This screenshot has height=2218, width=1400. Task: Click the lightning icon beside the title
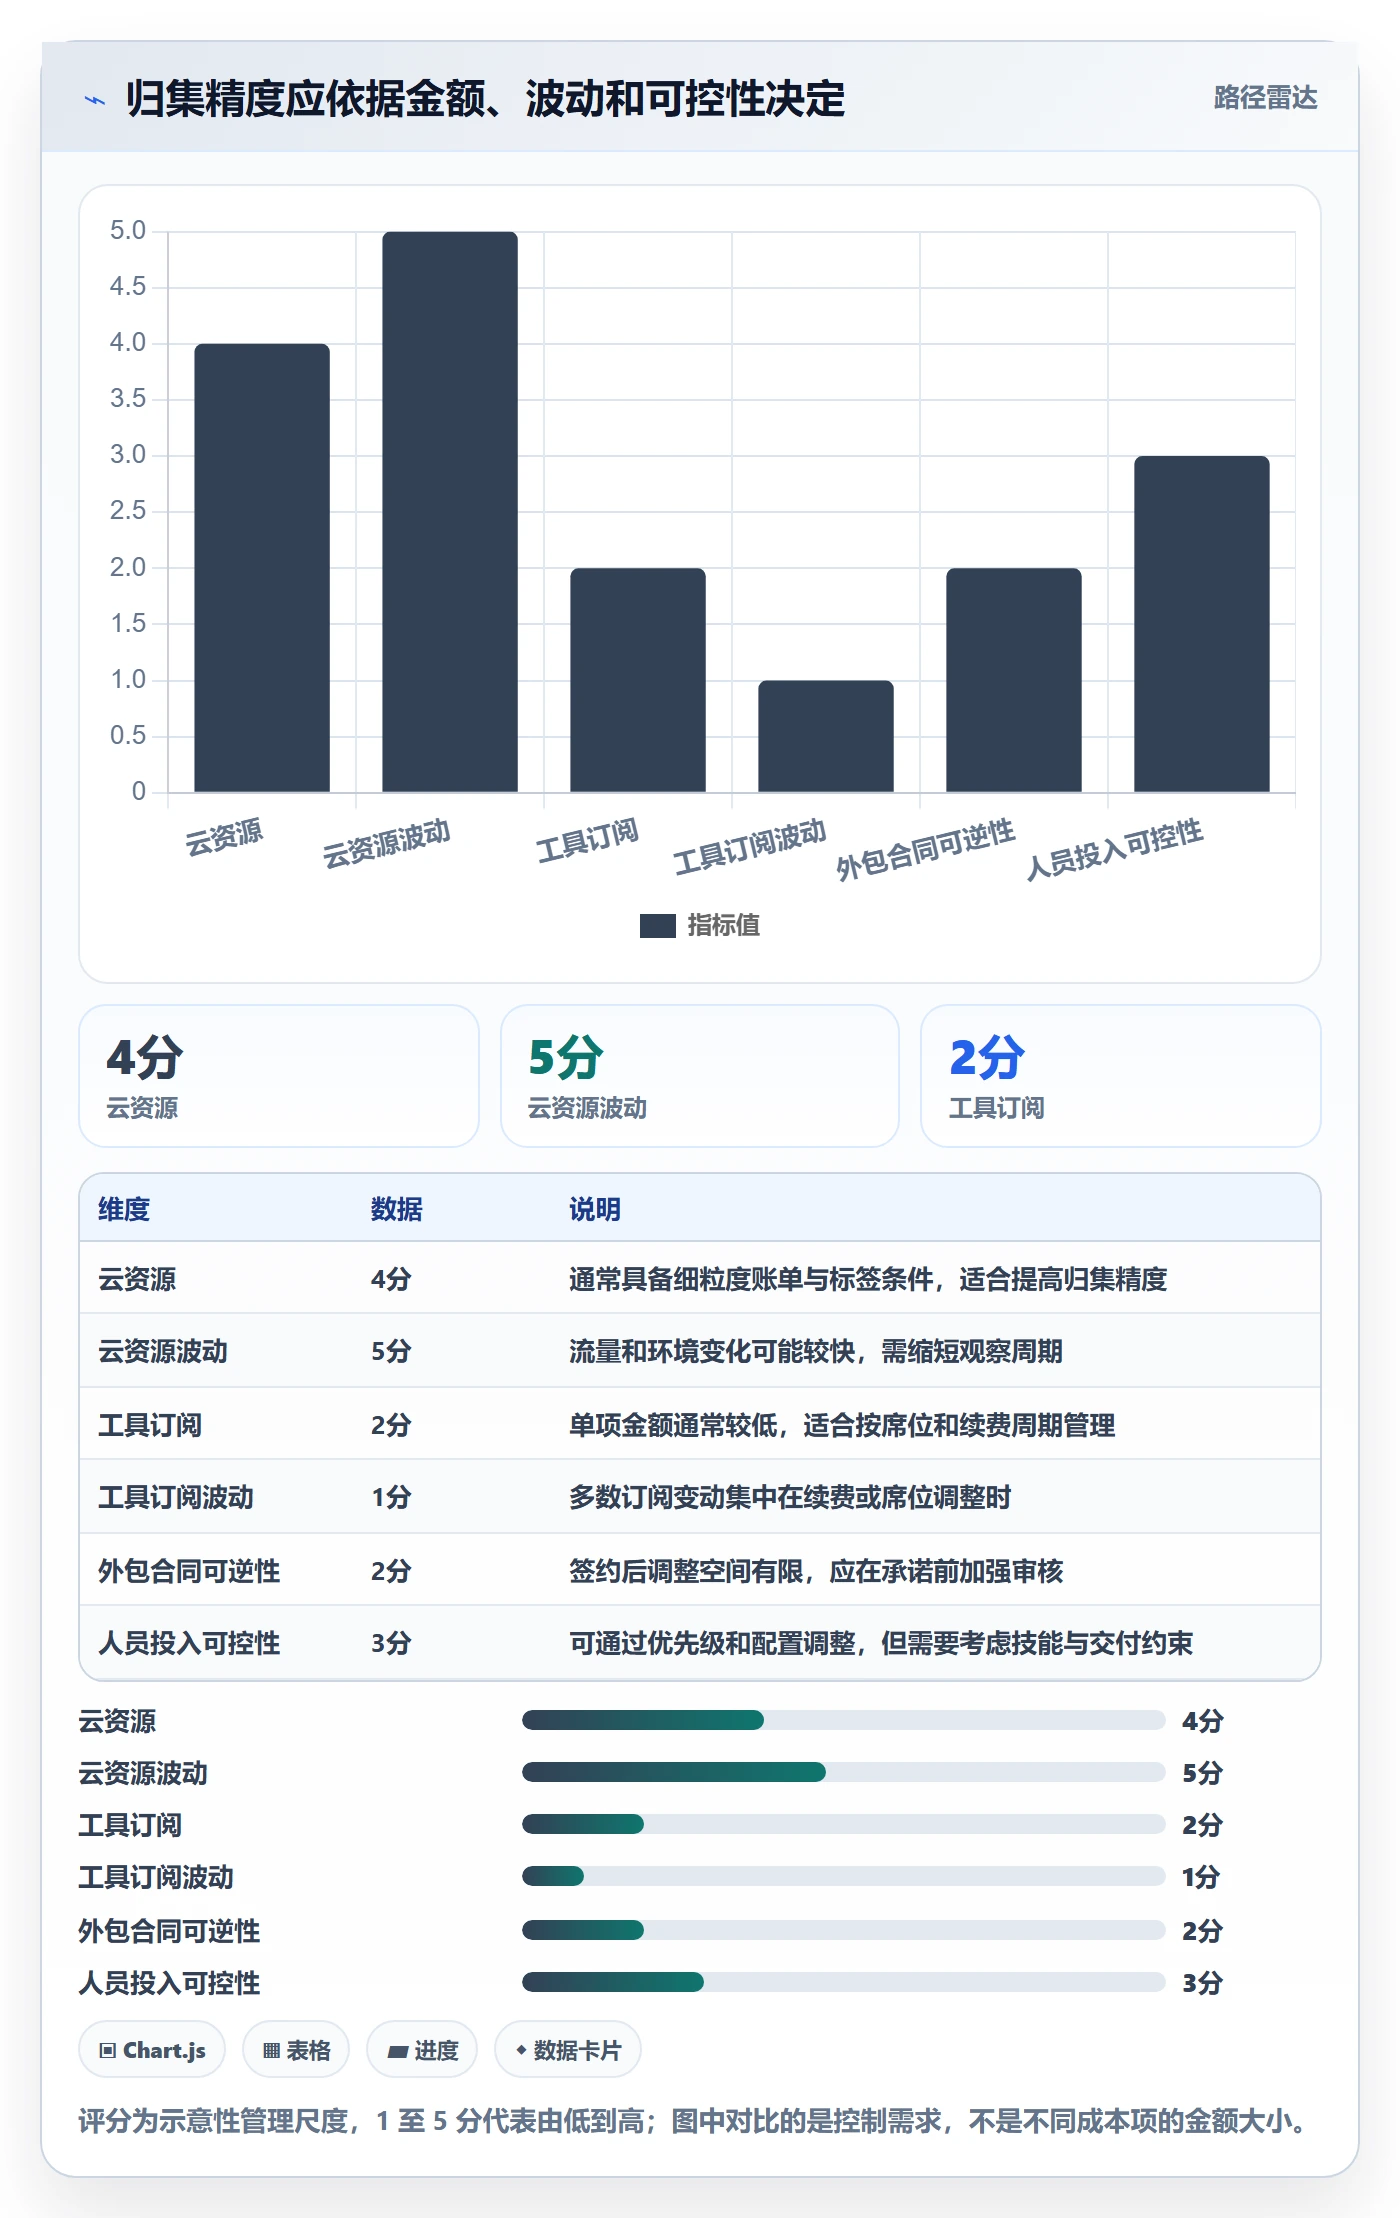click(x=95, y=99)
